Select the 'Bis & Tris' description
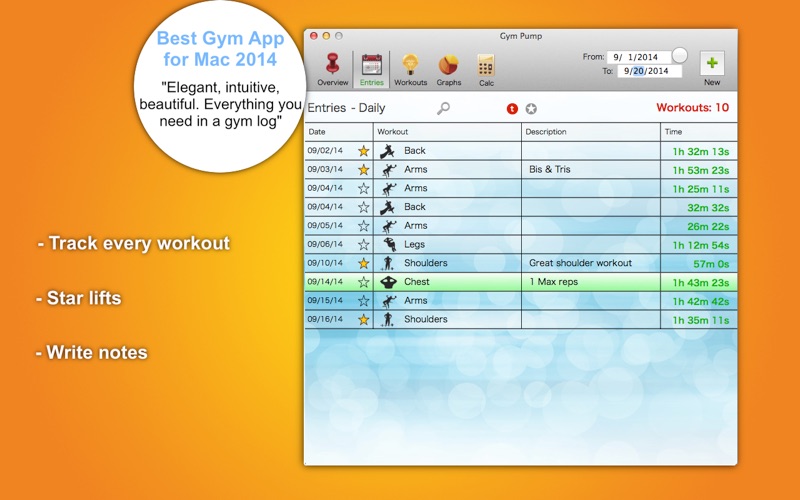Image resolution: width=800 pixels, height=500 pixels. tap(549, 169)
